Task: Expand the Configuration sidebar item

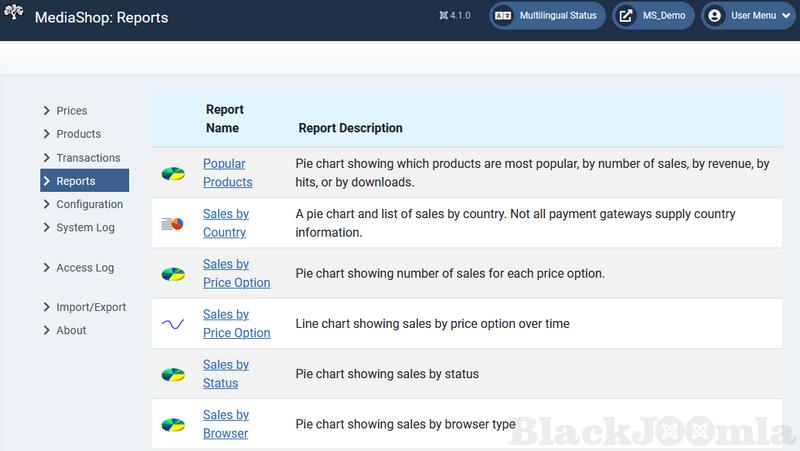Action: pyautogui.click(x=89, y=204)
